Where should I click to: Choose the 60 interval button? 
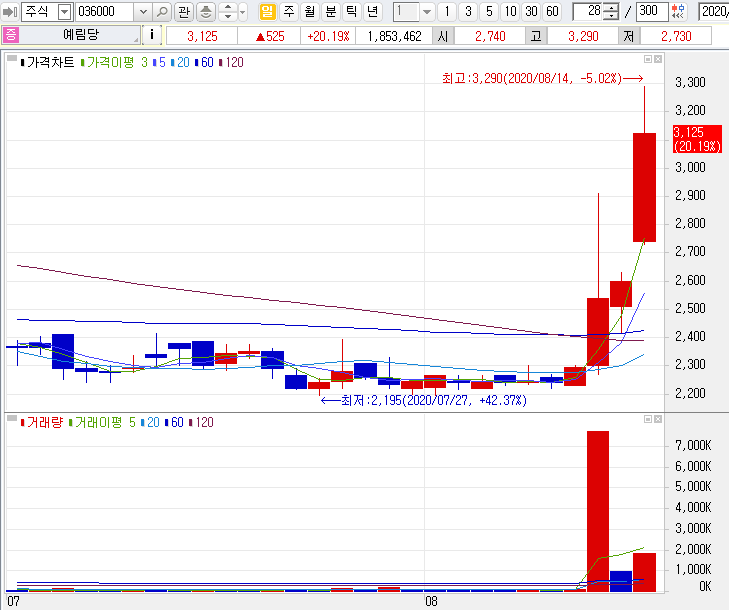[x=552, y=12]
